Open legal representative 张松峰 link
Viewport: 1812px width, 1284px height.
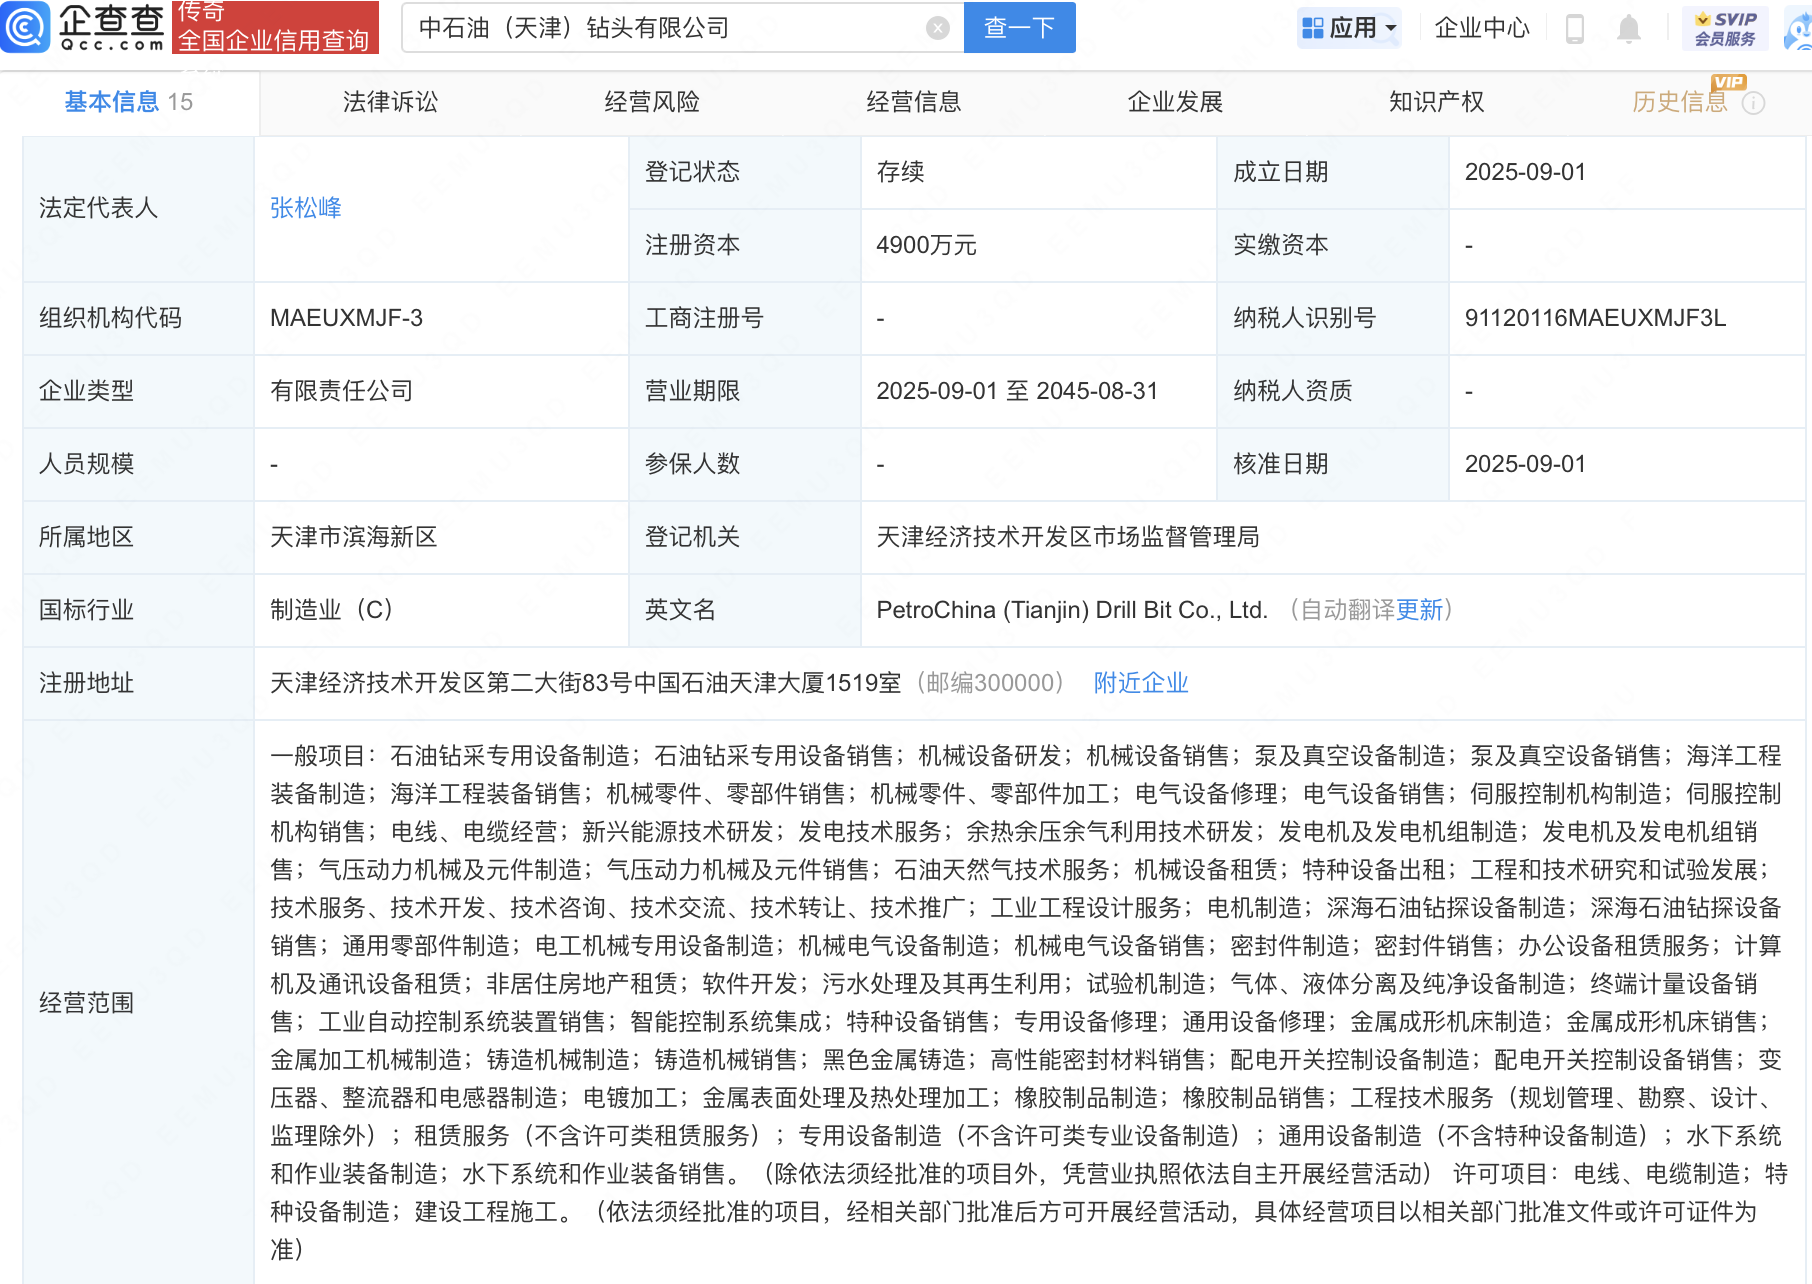306,208
